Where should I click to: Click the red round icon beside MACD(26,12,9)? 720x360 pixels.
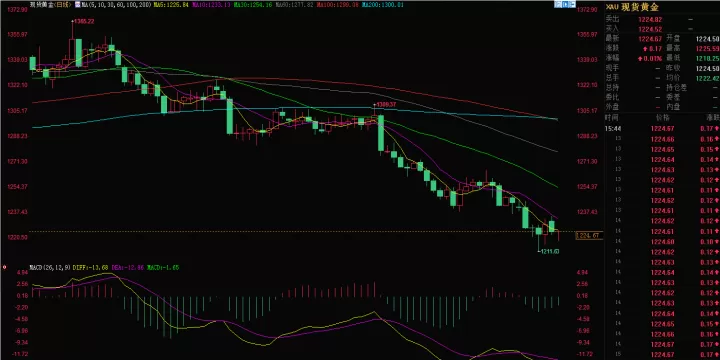point(4,267)
